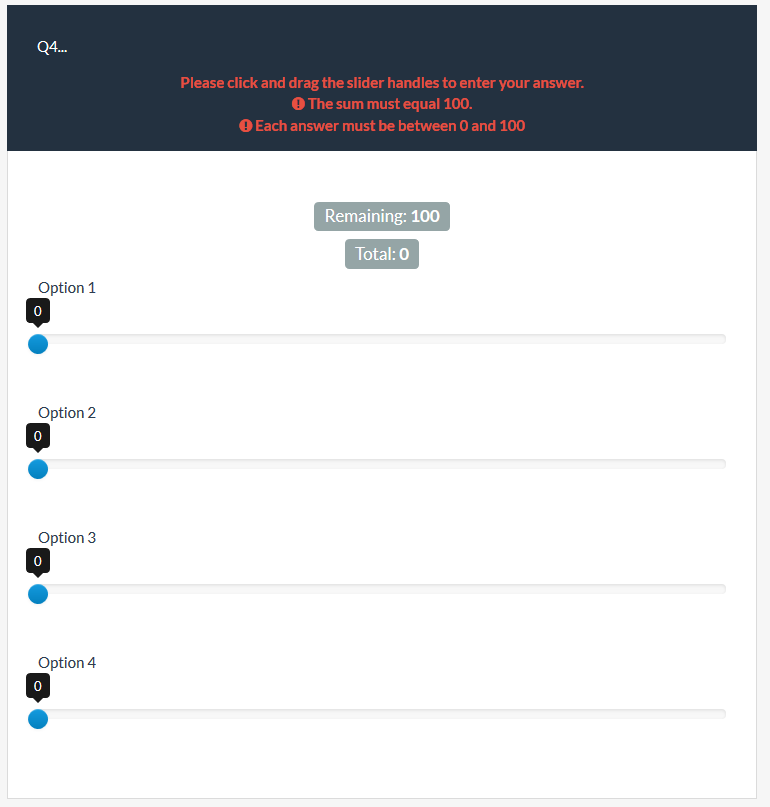Viewport: 770px width, 807px height.
Task: Click the Option 1 slider handle
Action: (38, 344)
